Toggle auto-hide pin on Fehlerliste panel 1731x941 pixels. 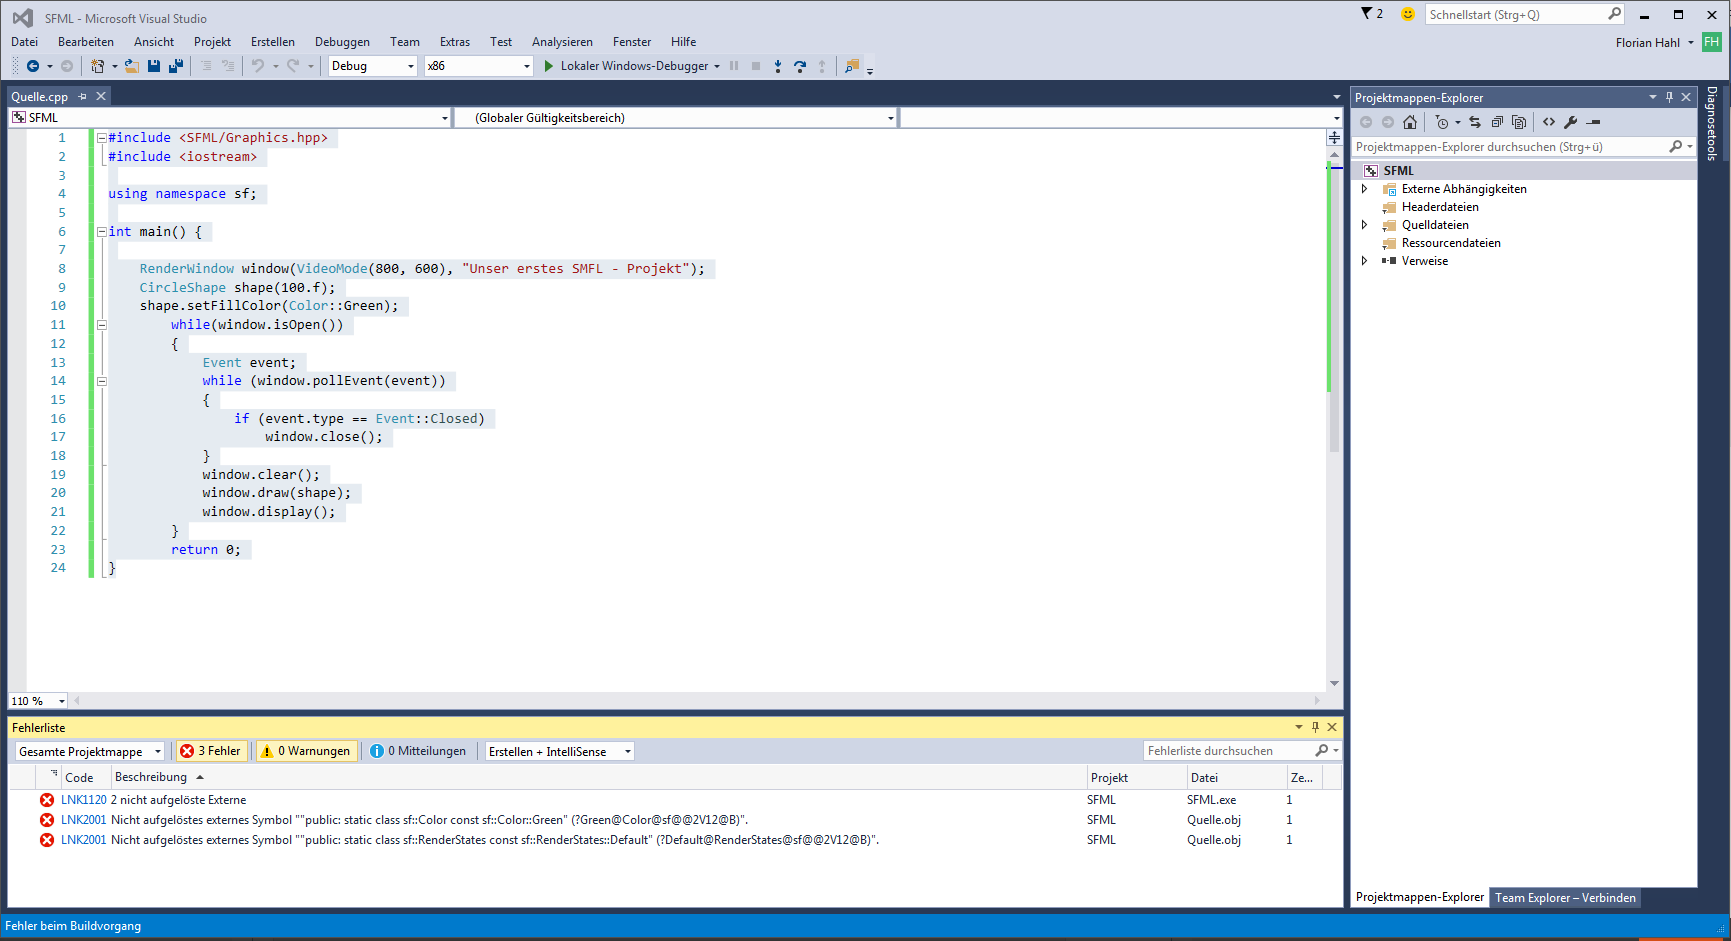tap(1315, 727)
